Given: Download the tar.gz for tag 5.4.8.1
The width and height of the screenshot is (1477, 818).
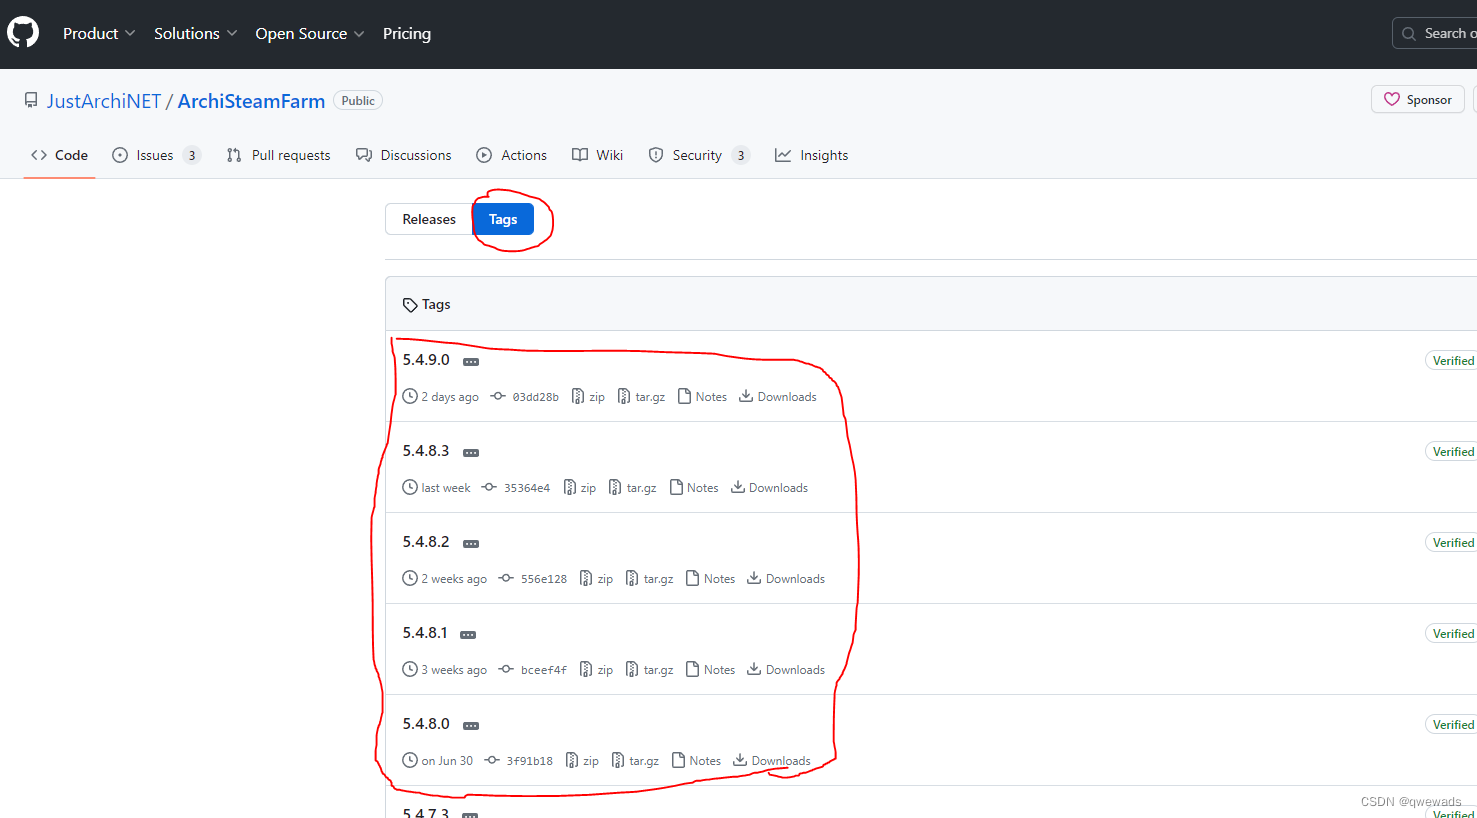Looking at the screenshot, I should point(649,670).
